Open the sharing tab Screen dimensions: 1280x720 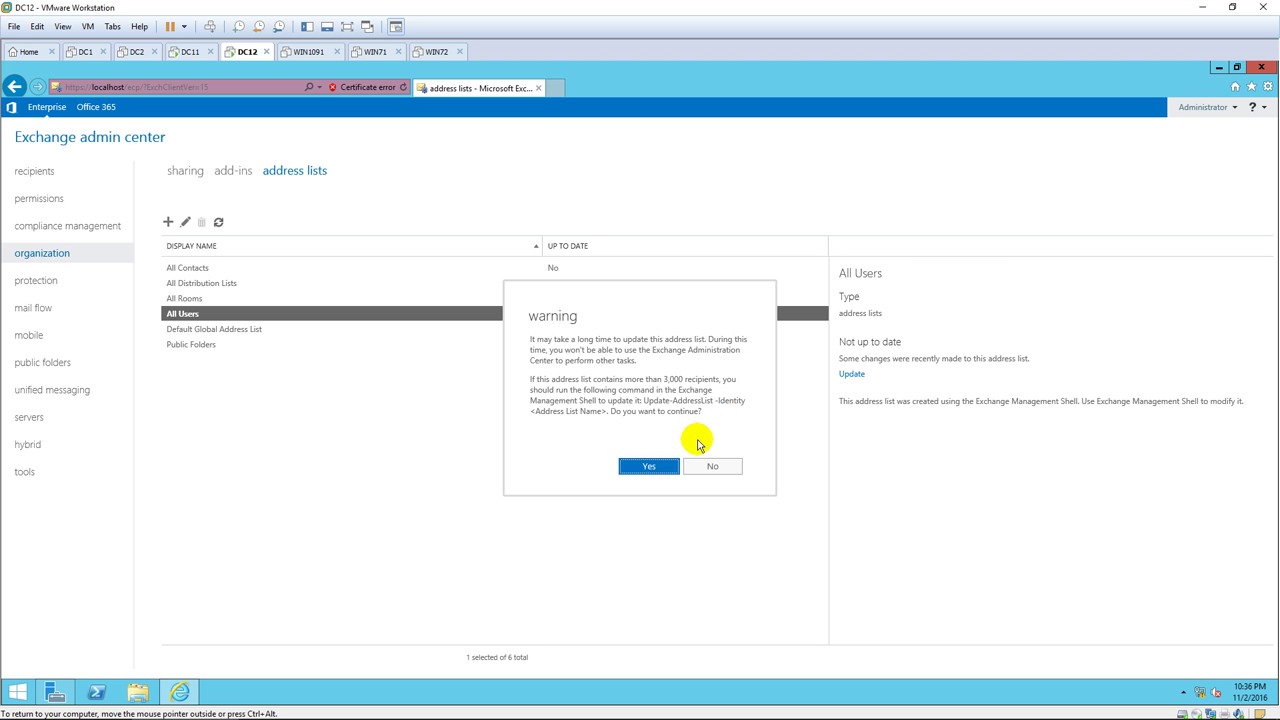coord(185,171)
